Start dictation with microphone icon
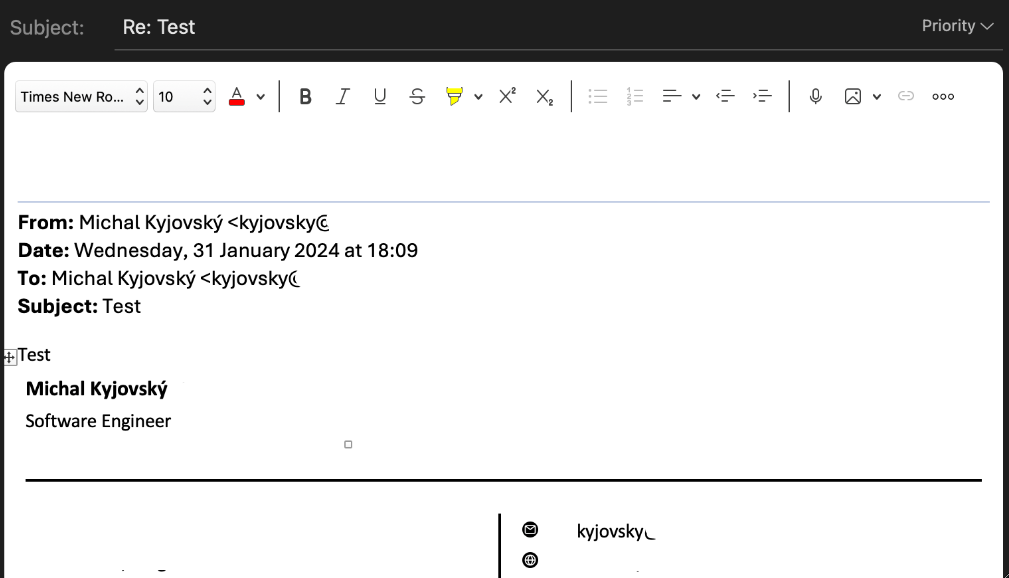The image size is (1009, 578). point(815,97)
